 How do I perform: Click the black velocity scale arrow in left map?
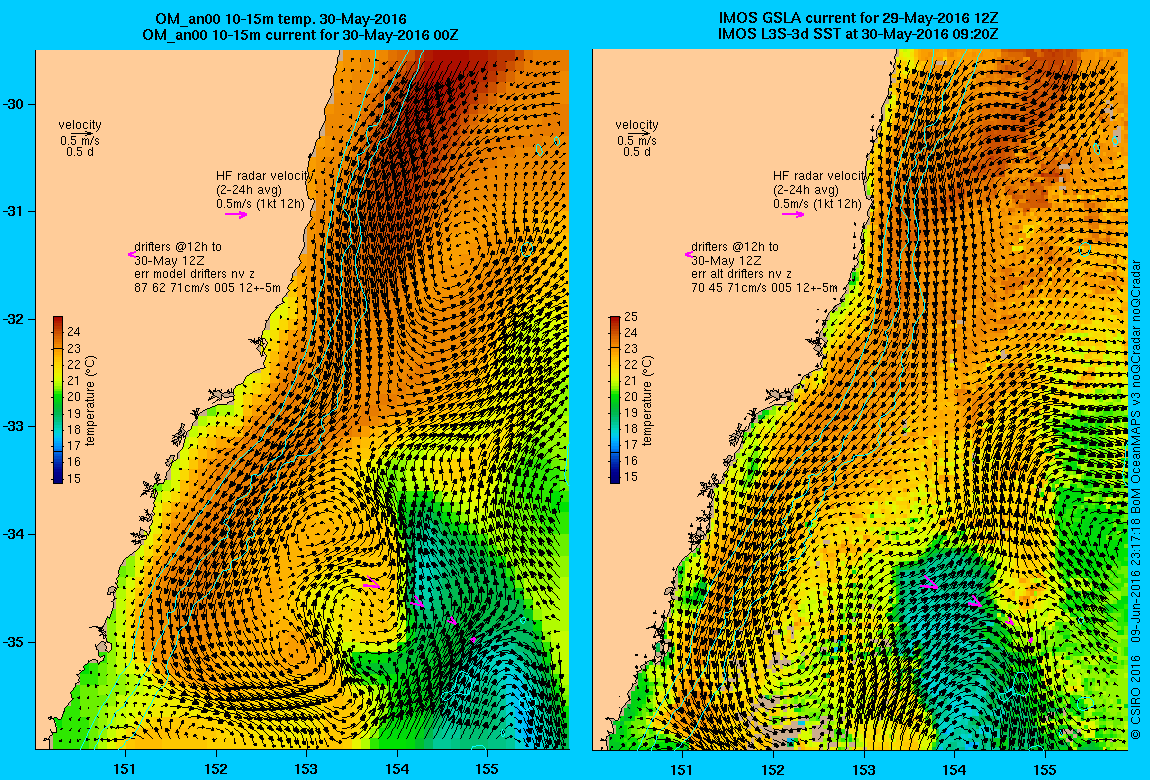[84, 133]
